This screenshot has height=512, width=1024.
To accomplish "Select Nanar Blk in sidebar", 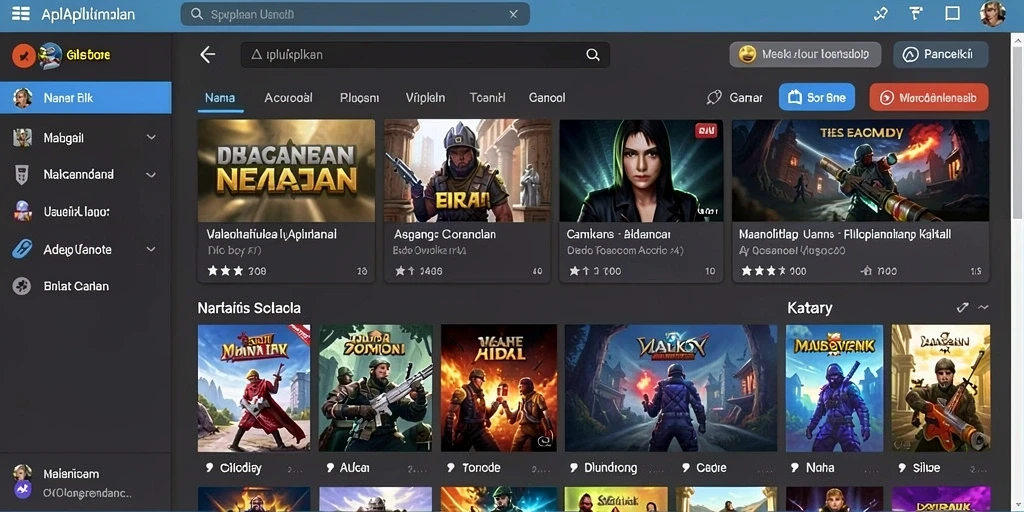I will click(86, 98).
